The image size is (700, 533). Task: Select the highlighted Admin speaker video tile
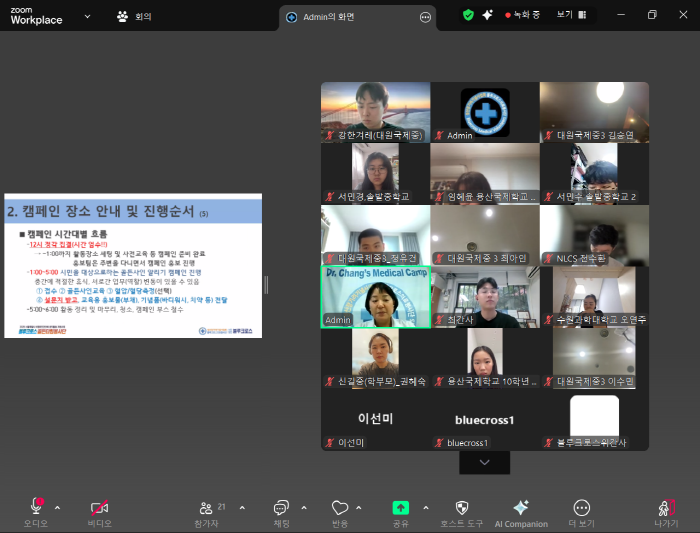(x=375, y=297)
